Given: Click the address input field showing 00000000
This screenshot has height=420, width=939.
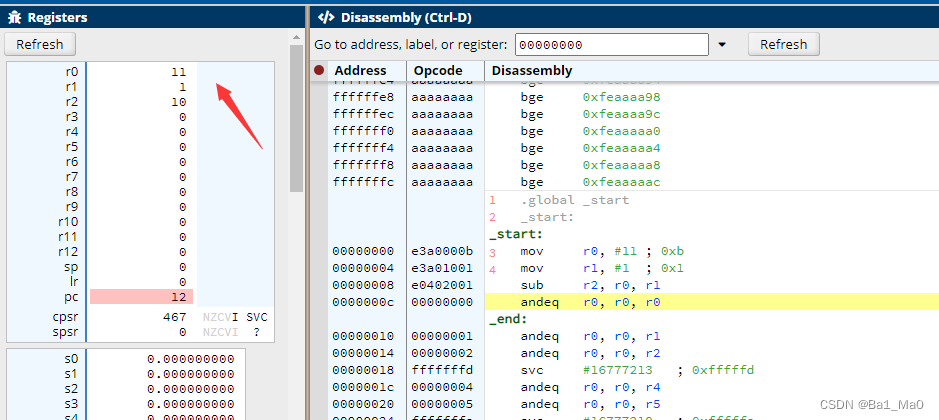Looking at the screenshot, I should [611, 45].
